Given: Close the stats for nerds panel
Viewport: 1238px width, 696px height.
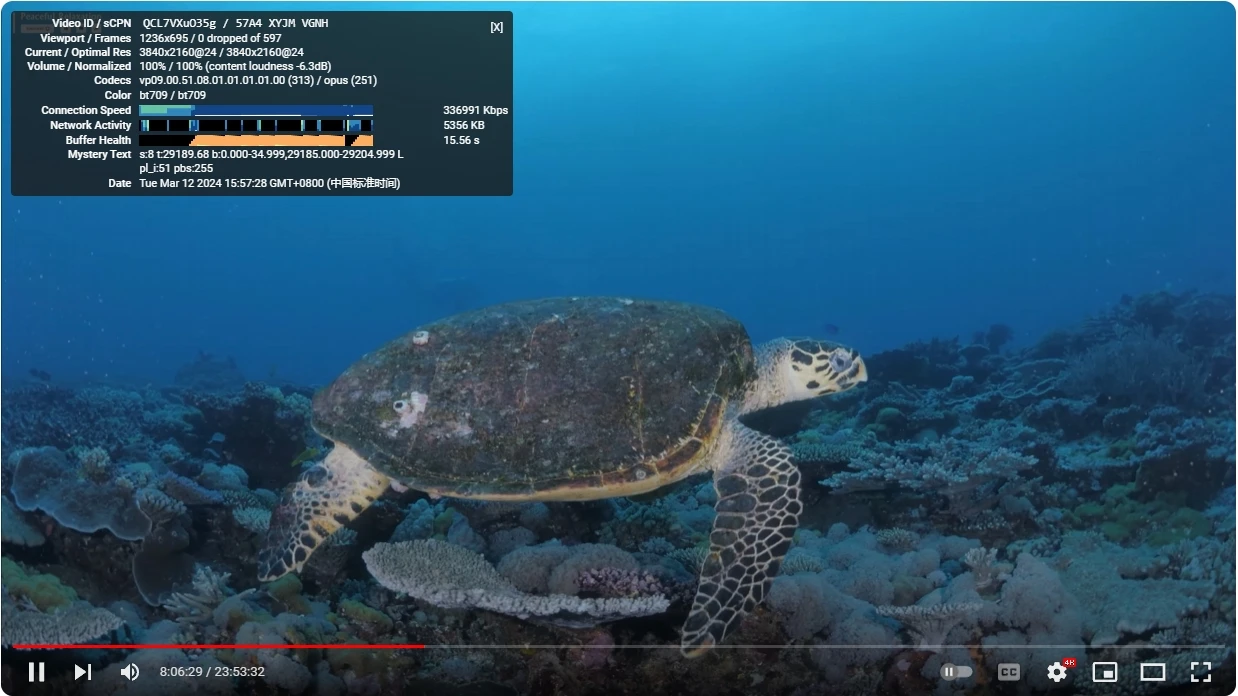Looking at the screenshot, I should click(496, 27).
